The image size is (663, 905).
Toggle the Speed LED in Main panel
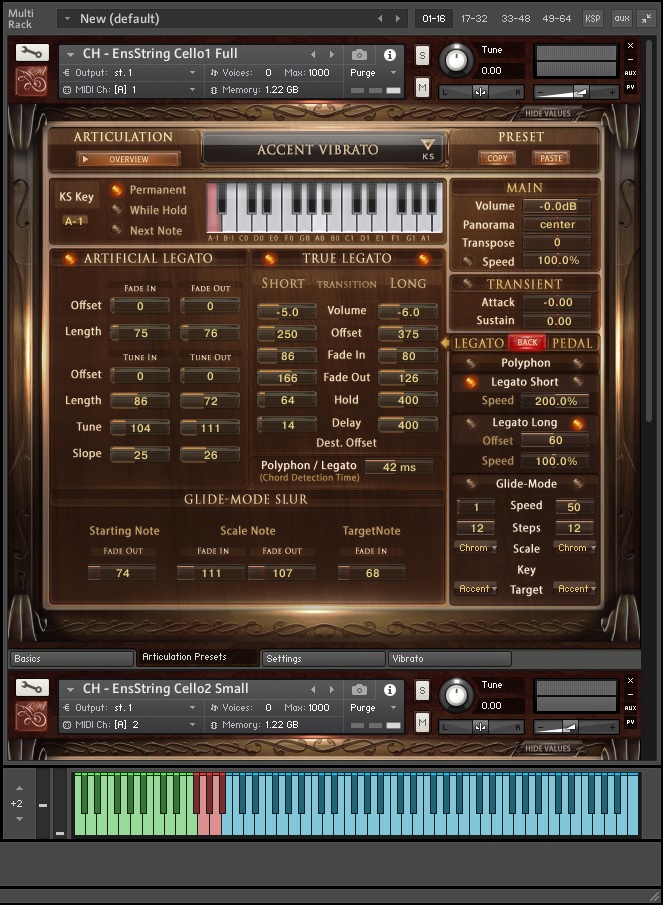point(468,261)
